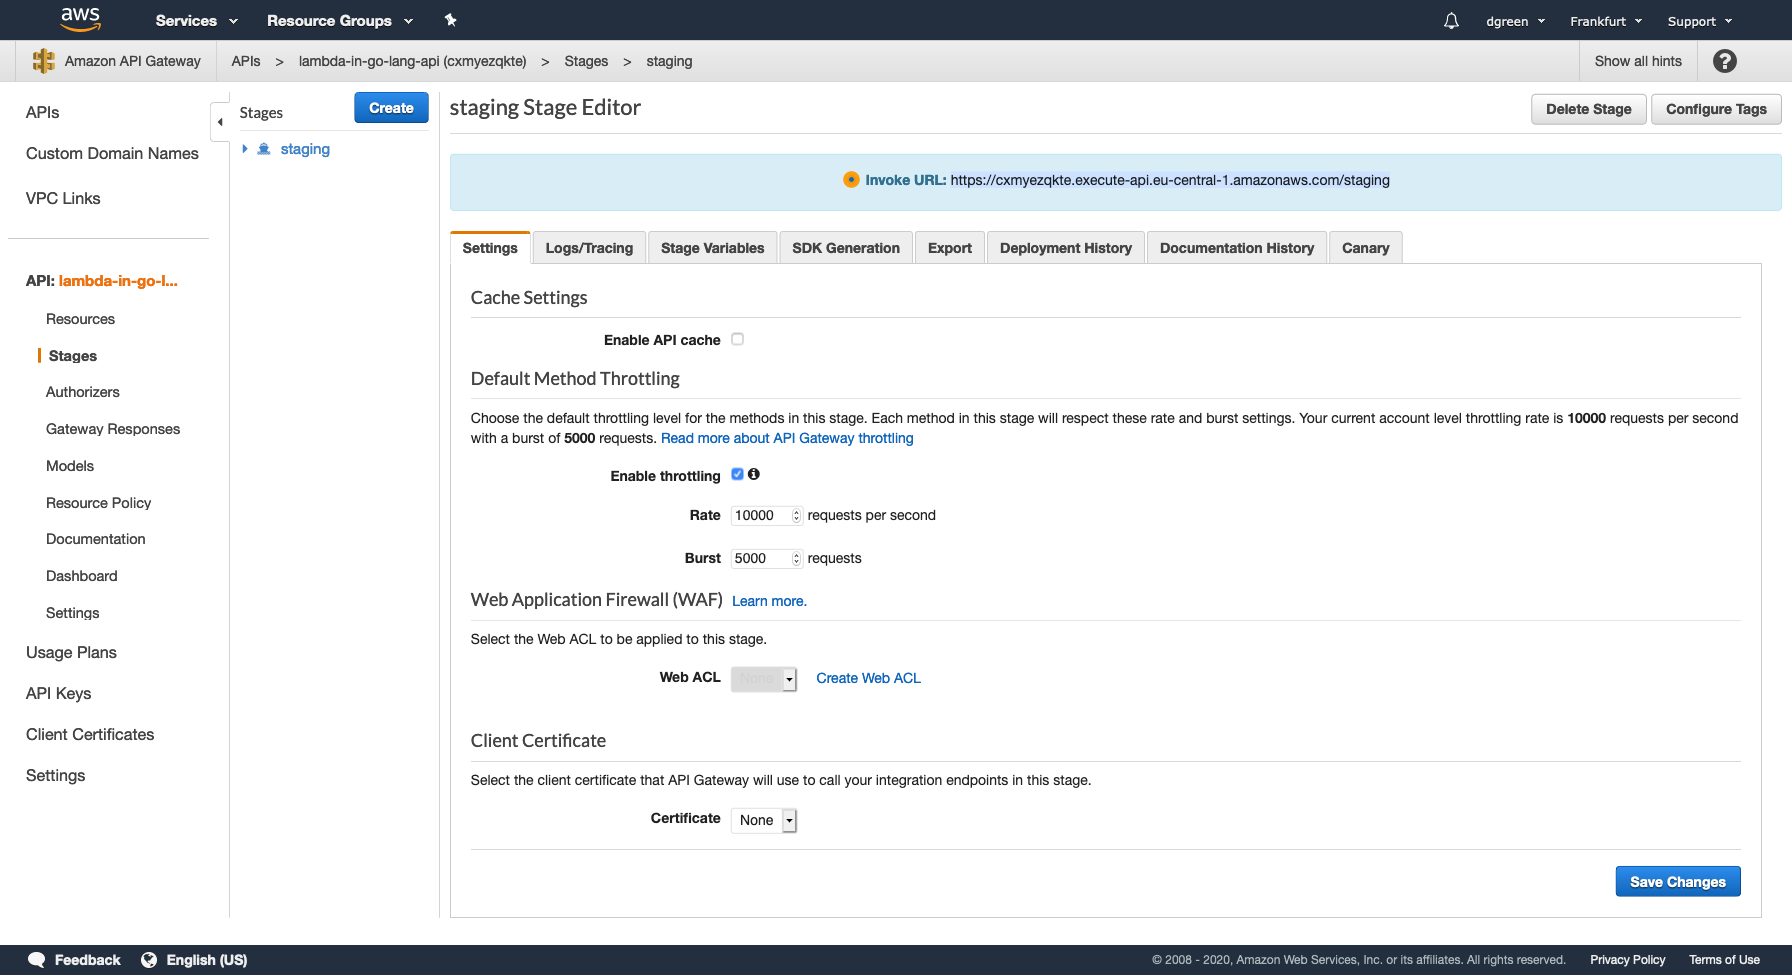
Task: Open the dgreen account dropdown
Action: tap(1515, 21)
